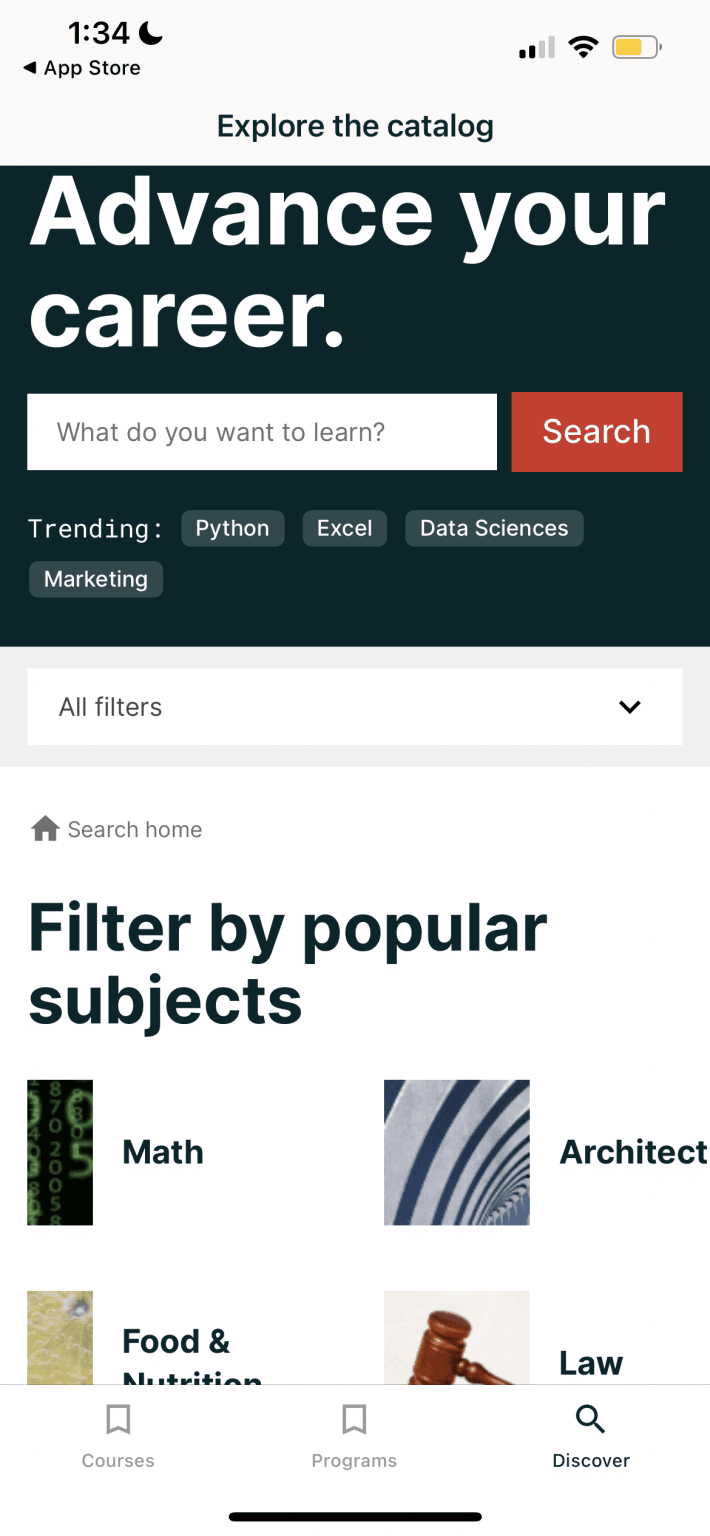Tap the Wi-Fi status icon
The image size is (710, 1536).
click(582, 47)
